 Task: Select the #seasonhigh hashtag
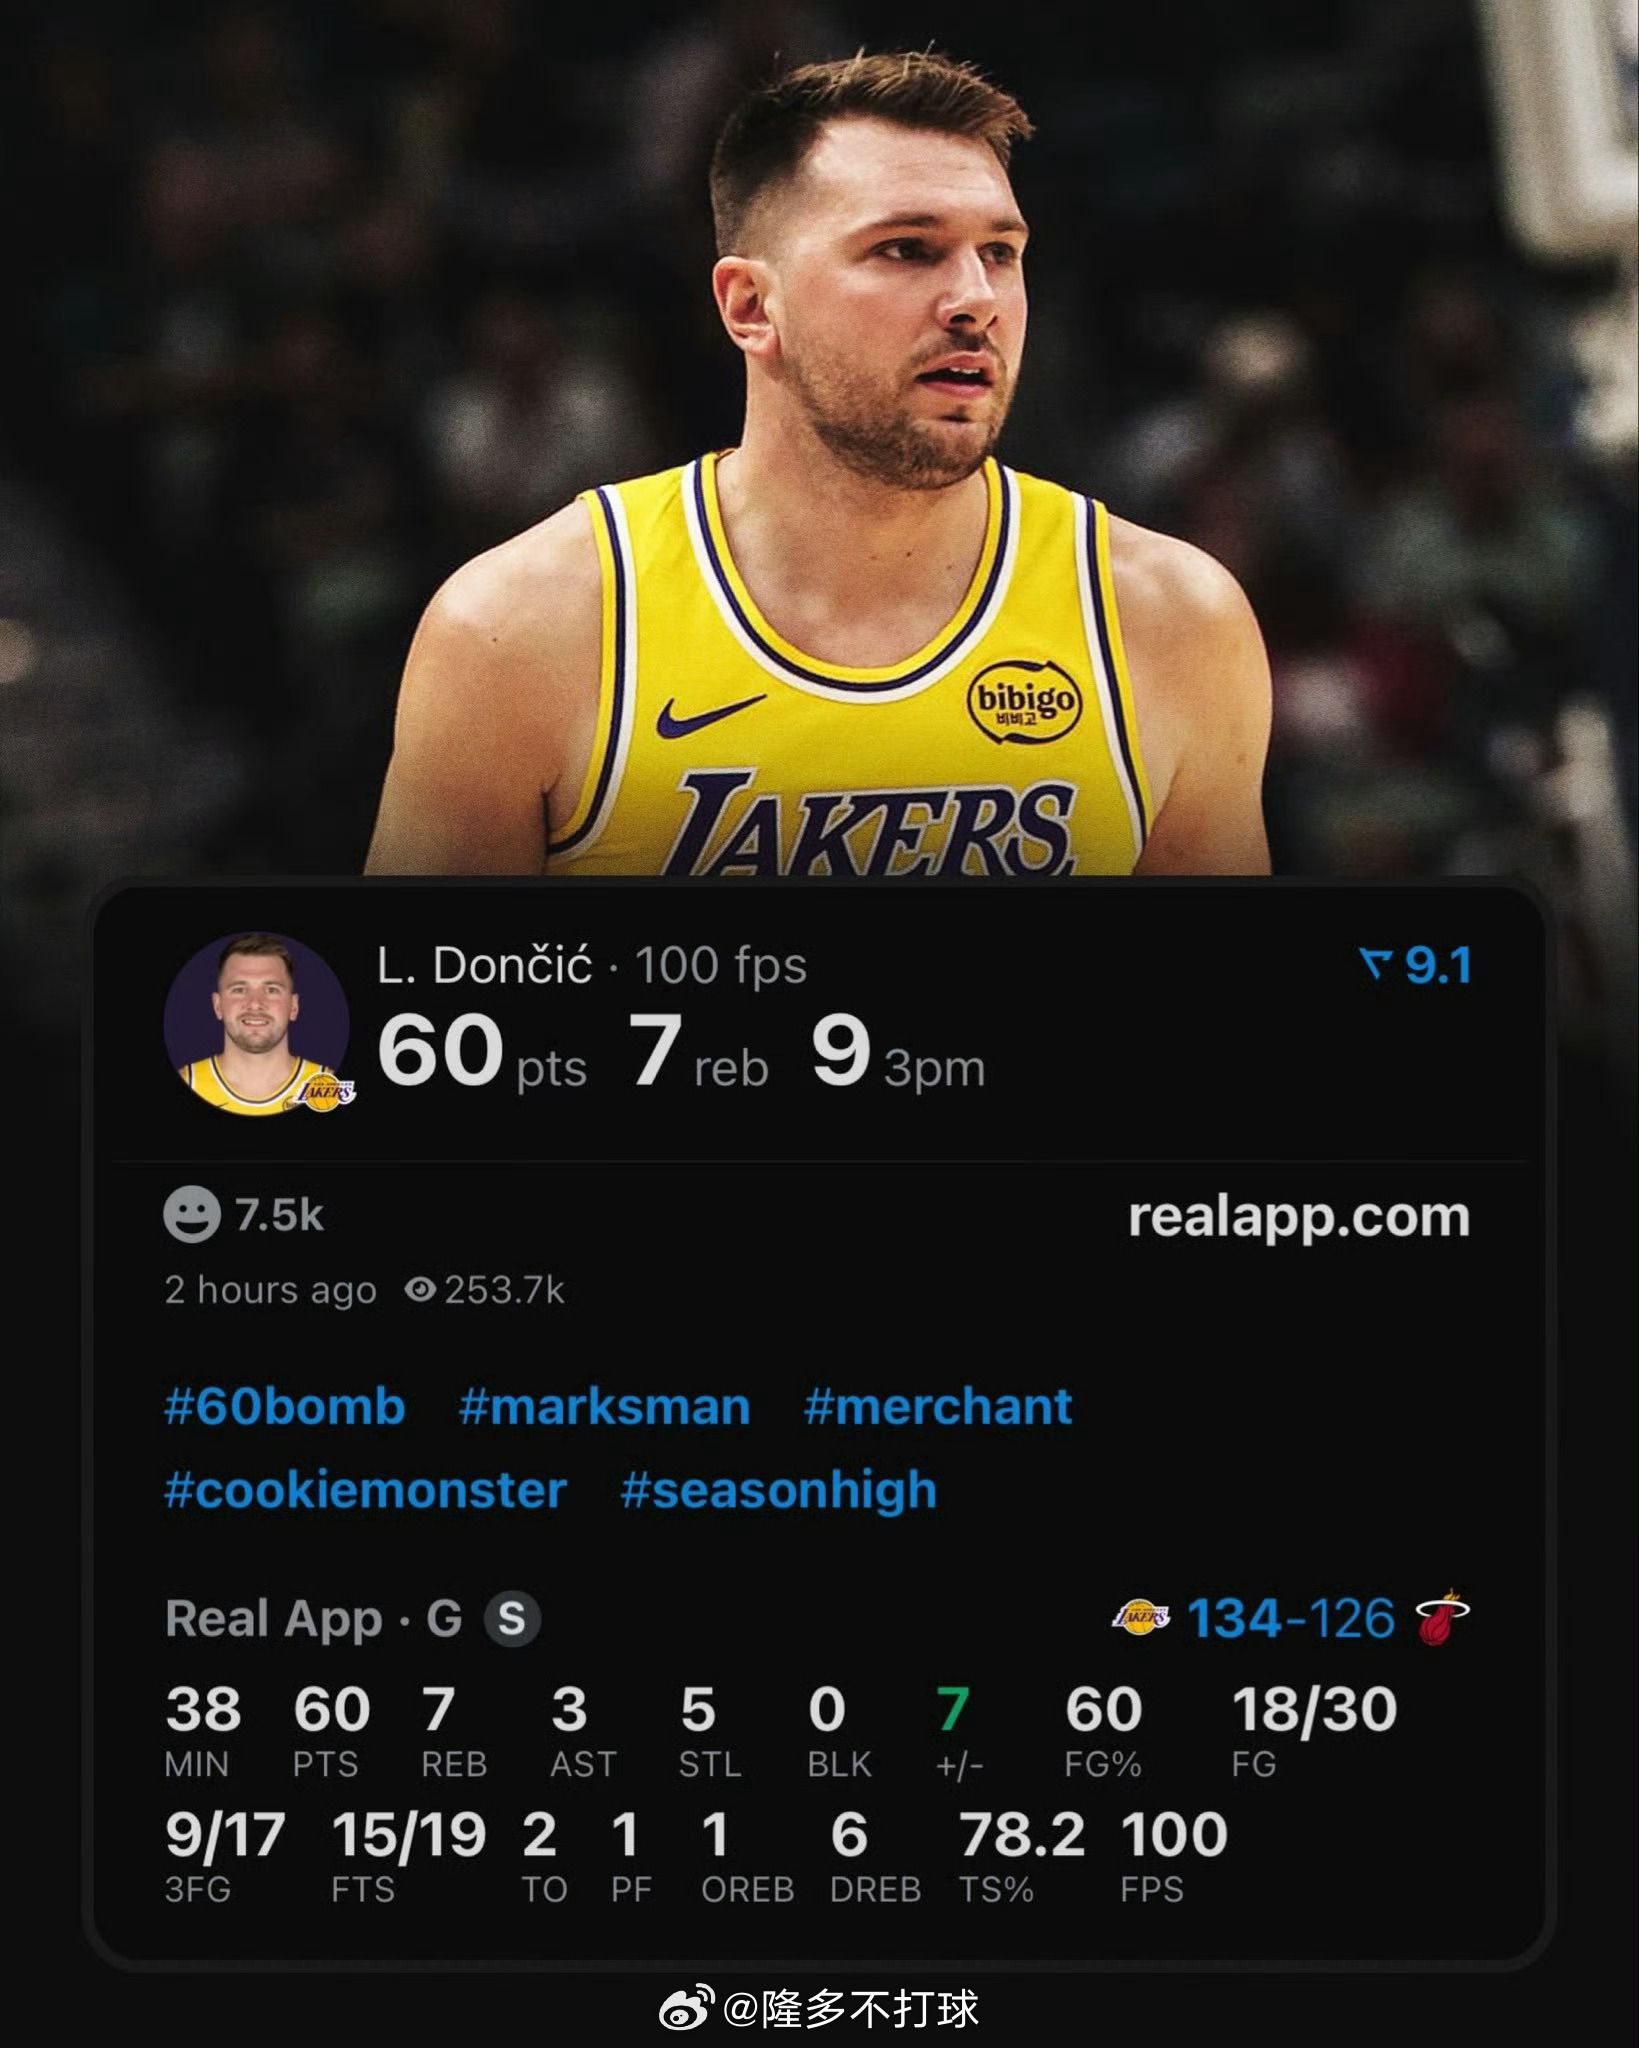[x=779, y=1490]
